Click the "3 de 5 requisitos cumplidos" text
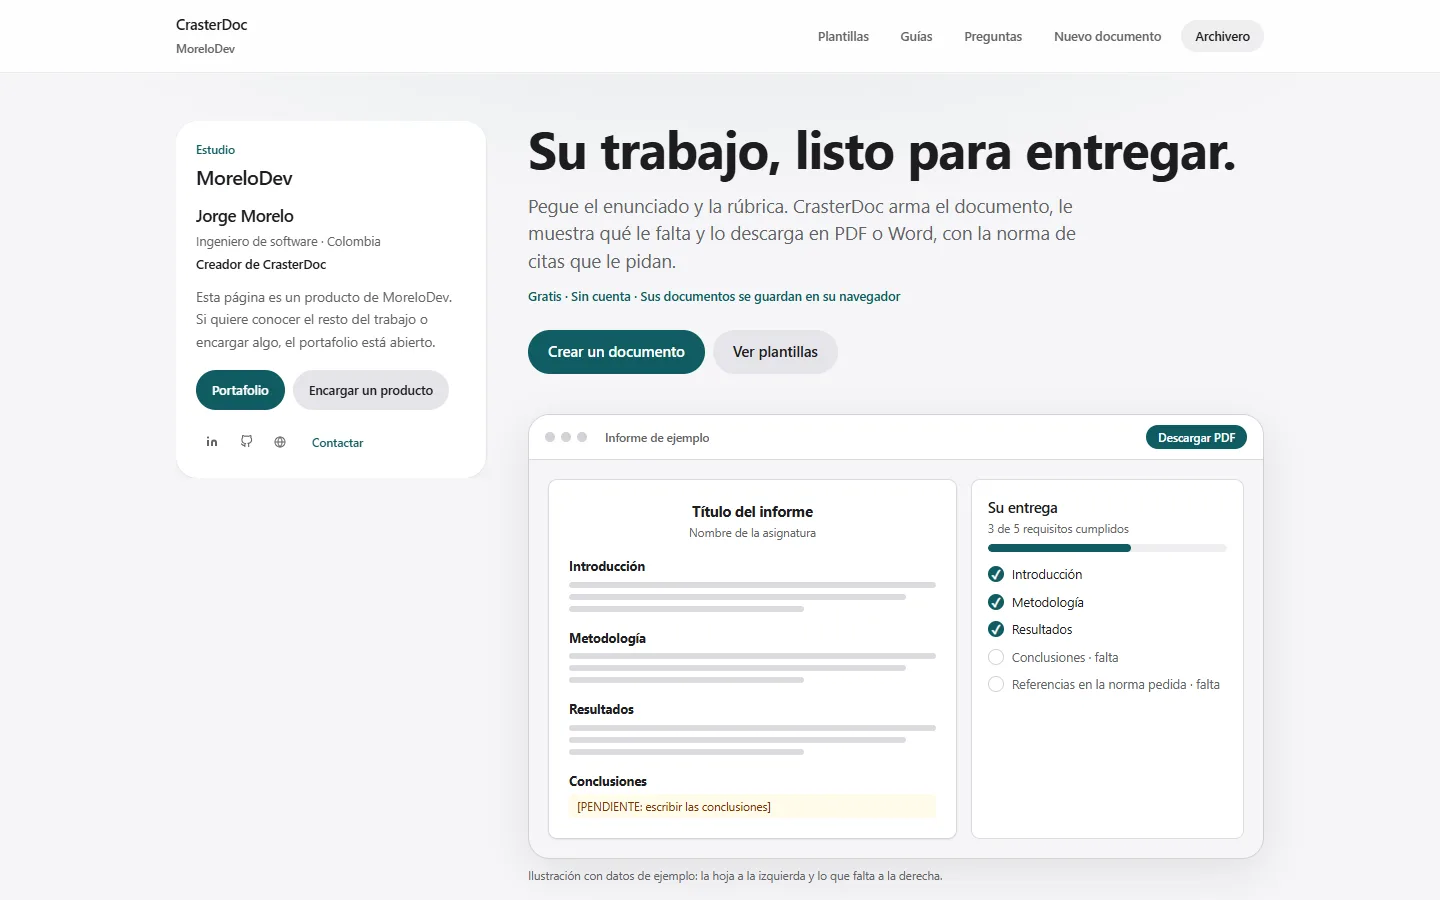This screenshot has height=900, width=1440. (x=1058, y=529)
